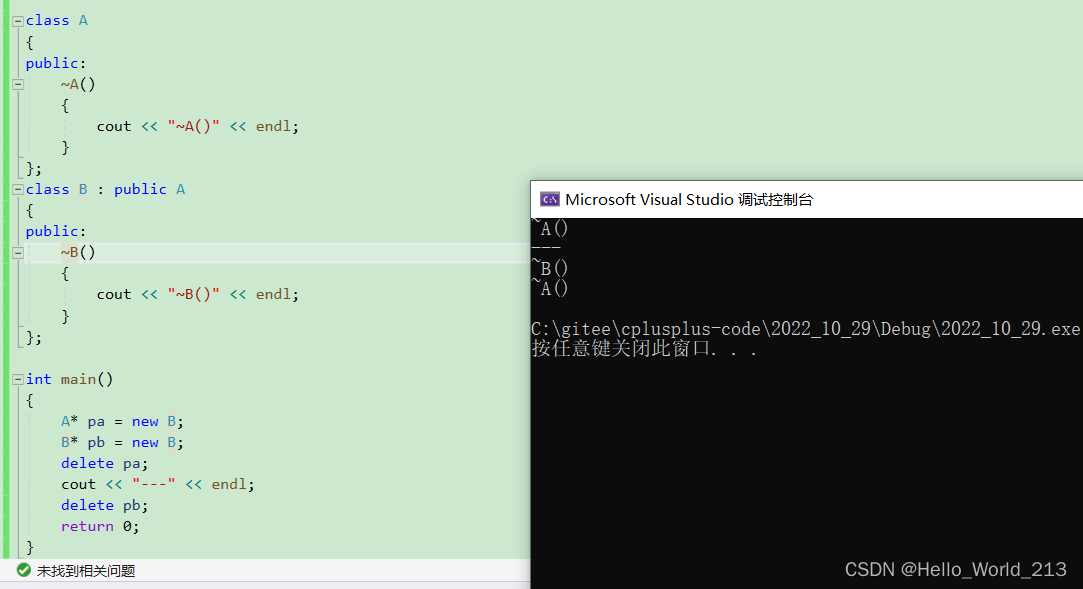Screen dimensions: 1083x589
Task: Collapse the class A definition
Action: [x=18, y=21]
